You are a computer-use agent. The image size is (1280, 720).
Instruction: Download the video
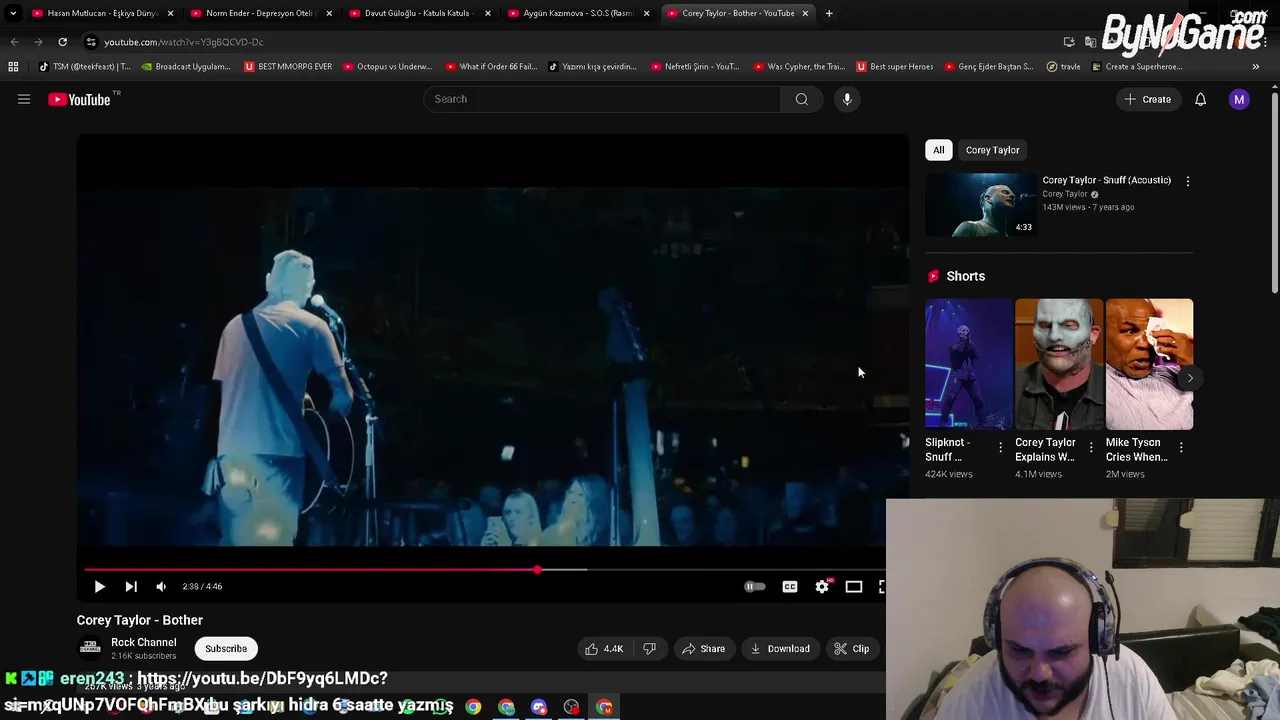pos(780,649)
